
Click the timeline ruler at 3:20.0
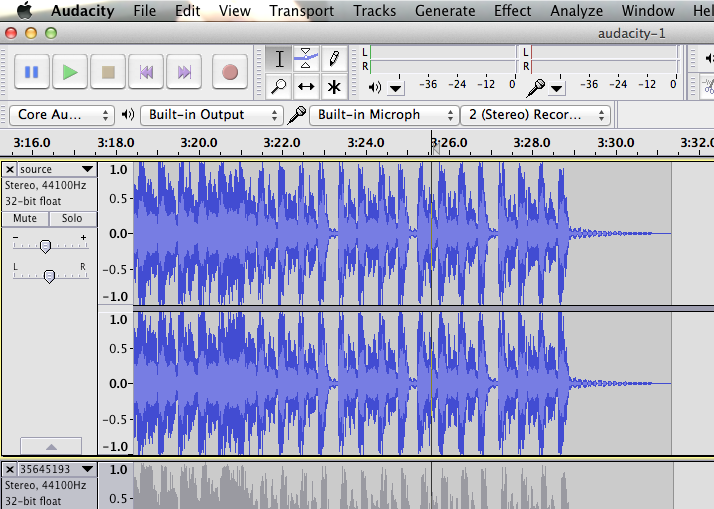199,143
